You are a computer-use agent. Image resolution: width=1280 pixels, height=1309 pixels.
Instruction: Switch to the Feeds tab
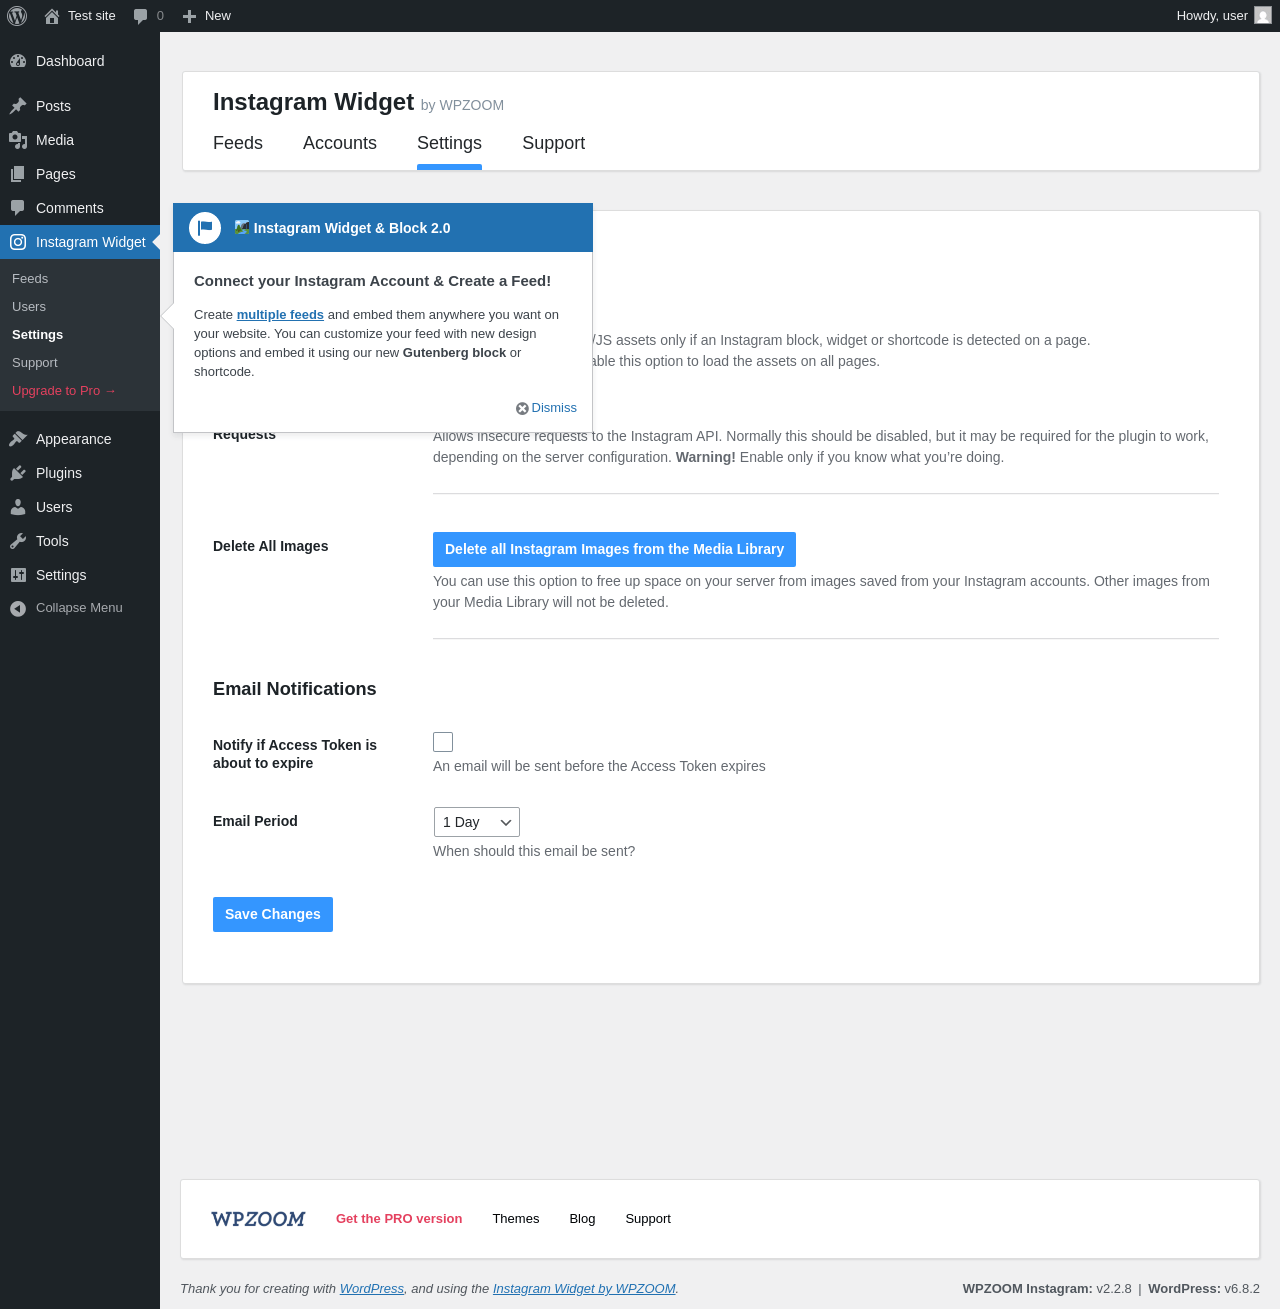pyautogui.click(x=238, y=143)
